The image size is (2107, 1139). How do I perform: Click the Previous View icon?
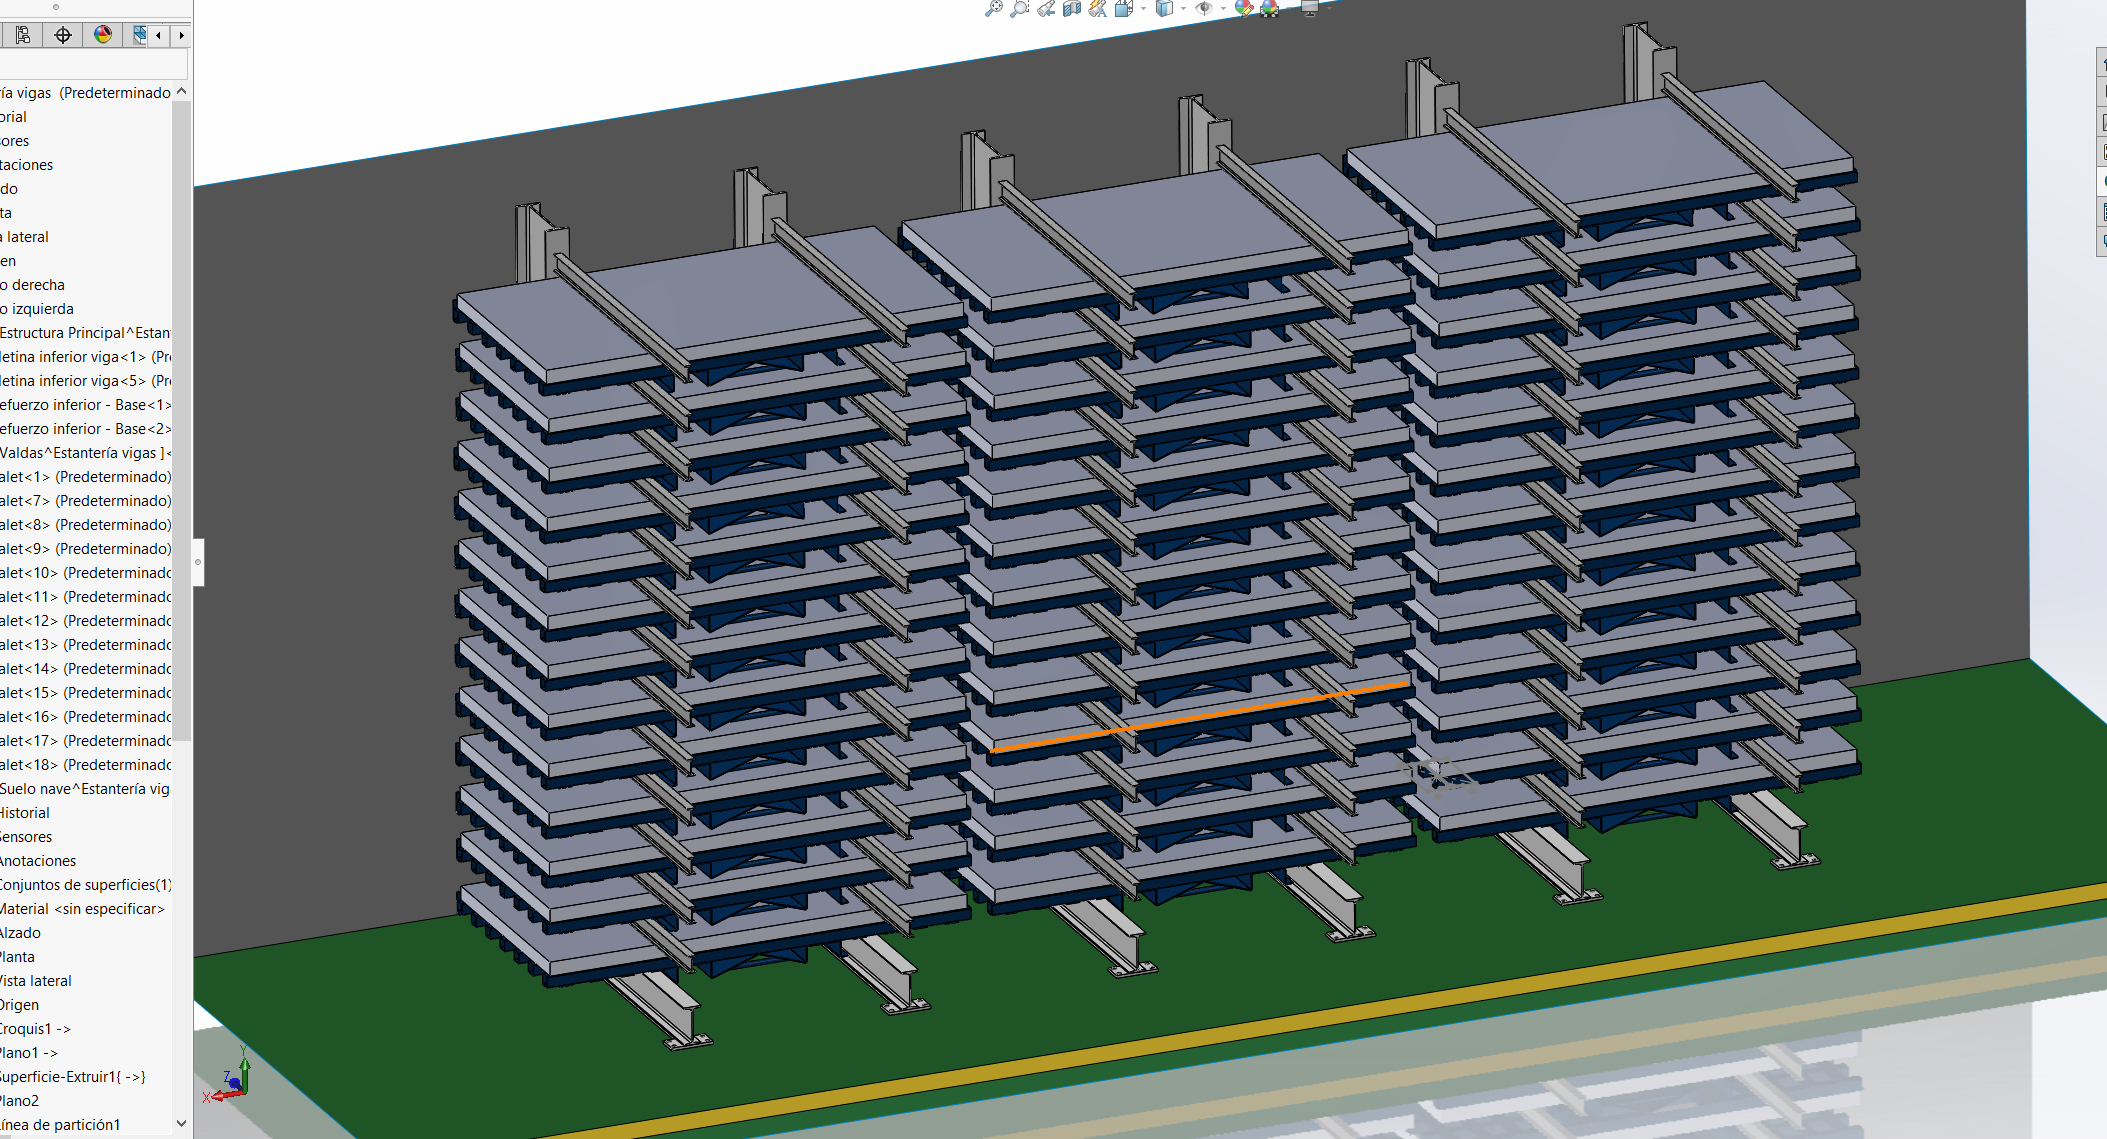coord(1046,9)
